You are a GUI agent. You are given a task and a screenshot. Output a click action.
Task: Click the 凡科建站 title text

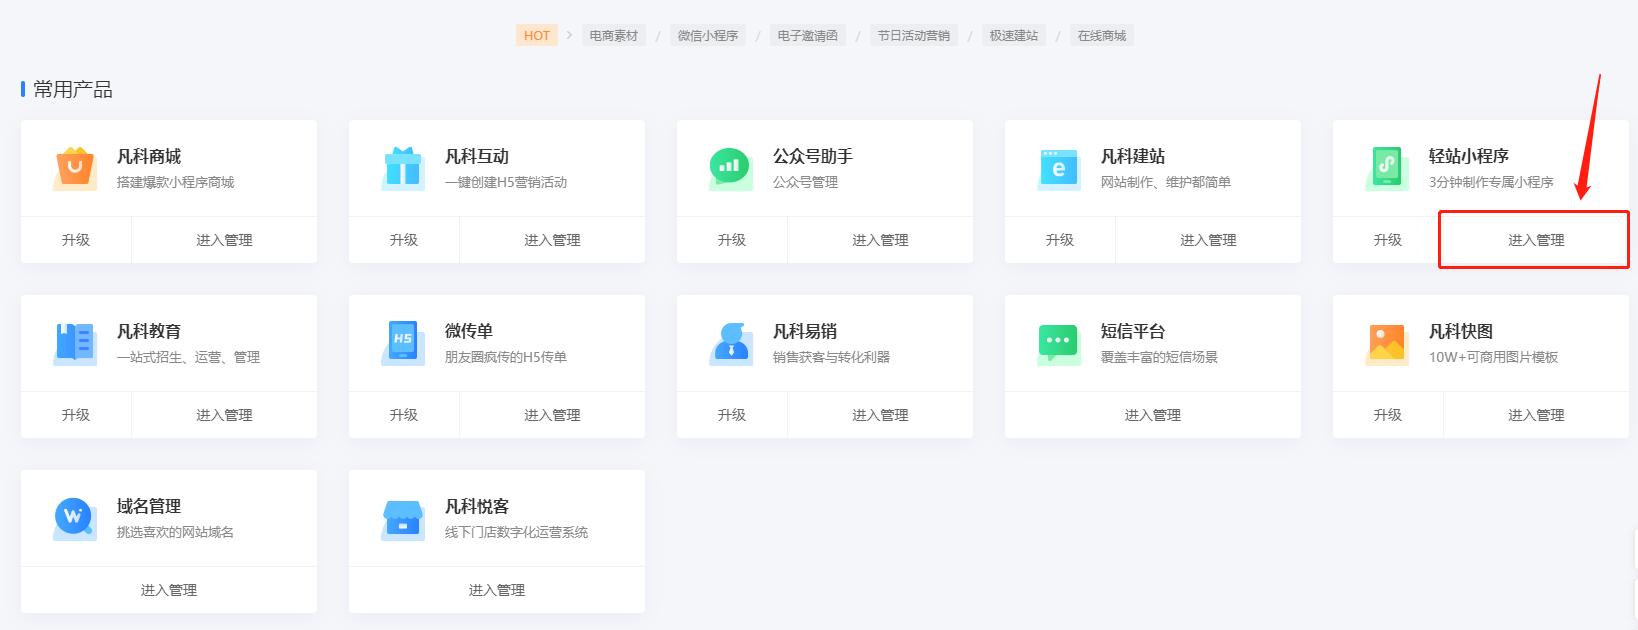point(1133,157)
